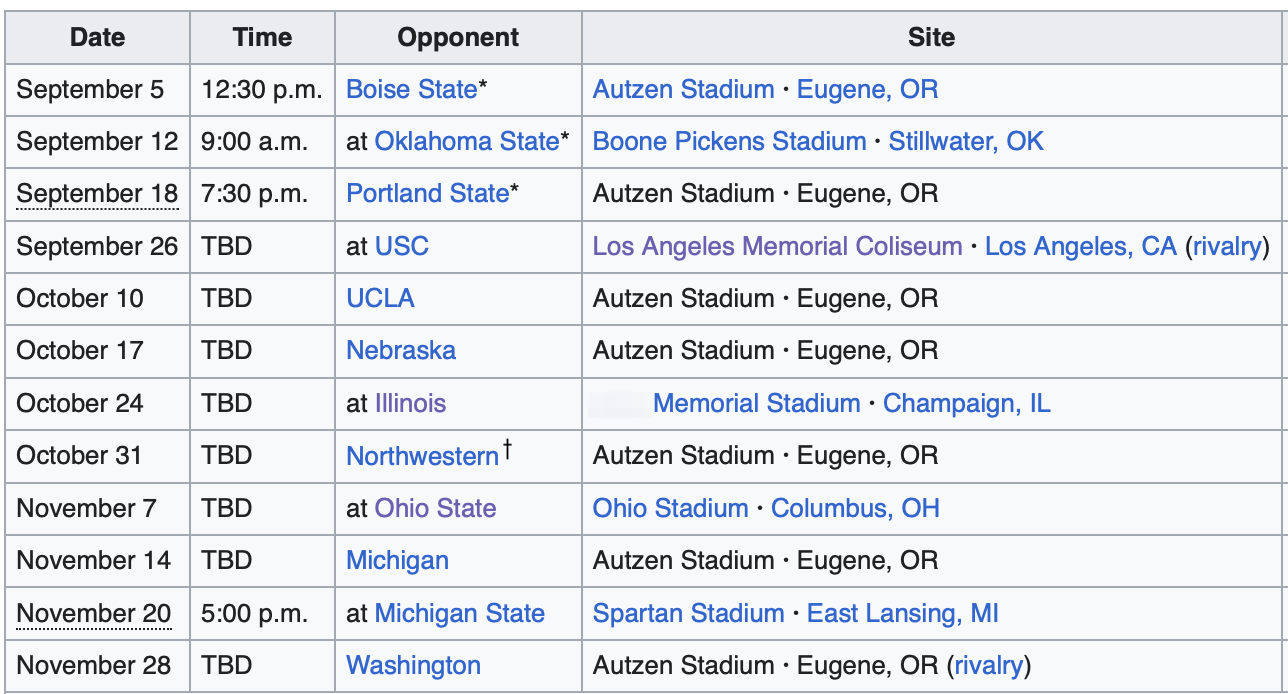Open the Ohio State opponent link
The height and width of the screenshot is (694, 1288).
(x=435, y=508)
